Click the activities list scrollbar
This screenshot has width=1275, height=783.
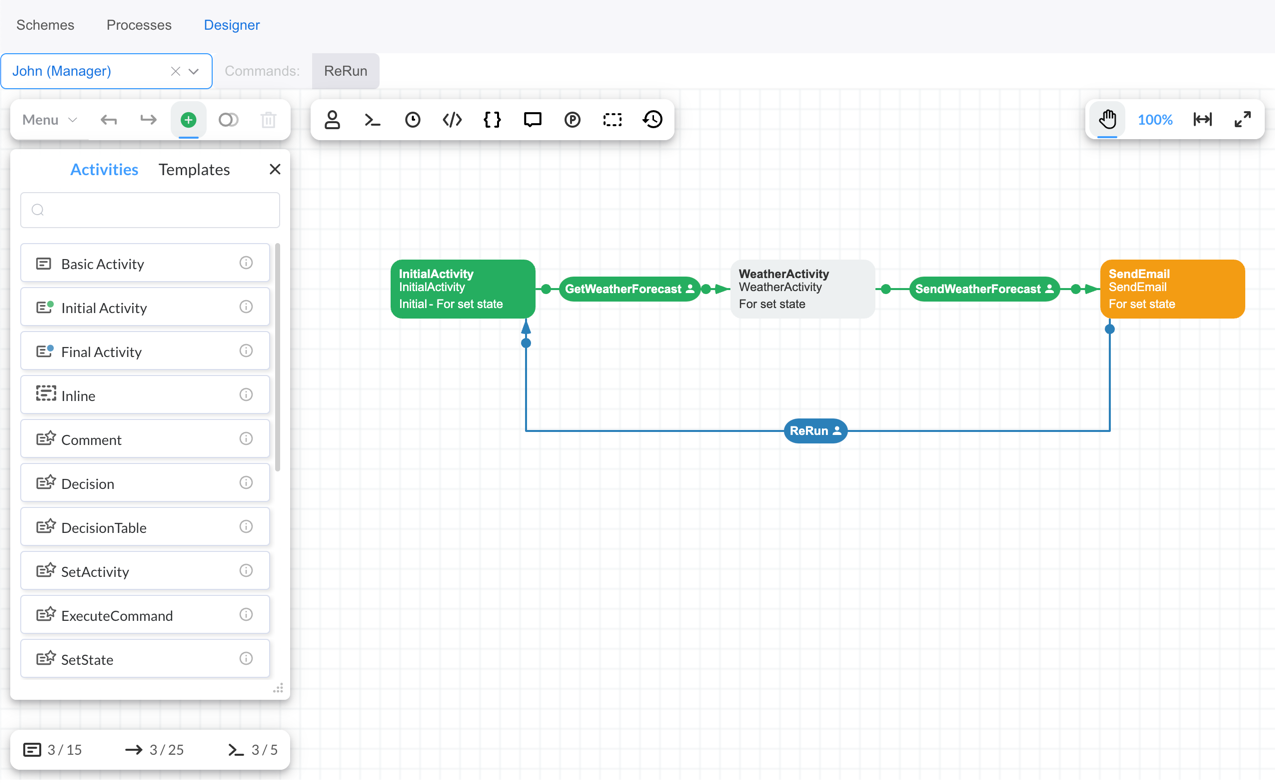[277, 358]
